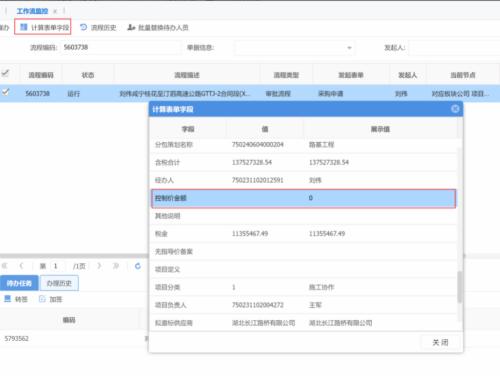Select the 项目分类 row
This screenshot has width=500, height=376.
[303, 287]
